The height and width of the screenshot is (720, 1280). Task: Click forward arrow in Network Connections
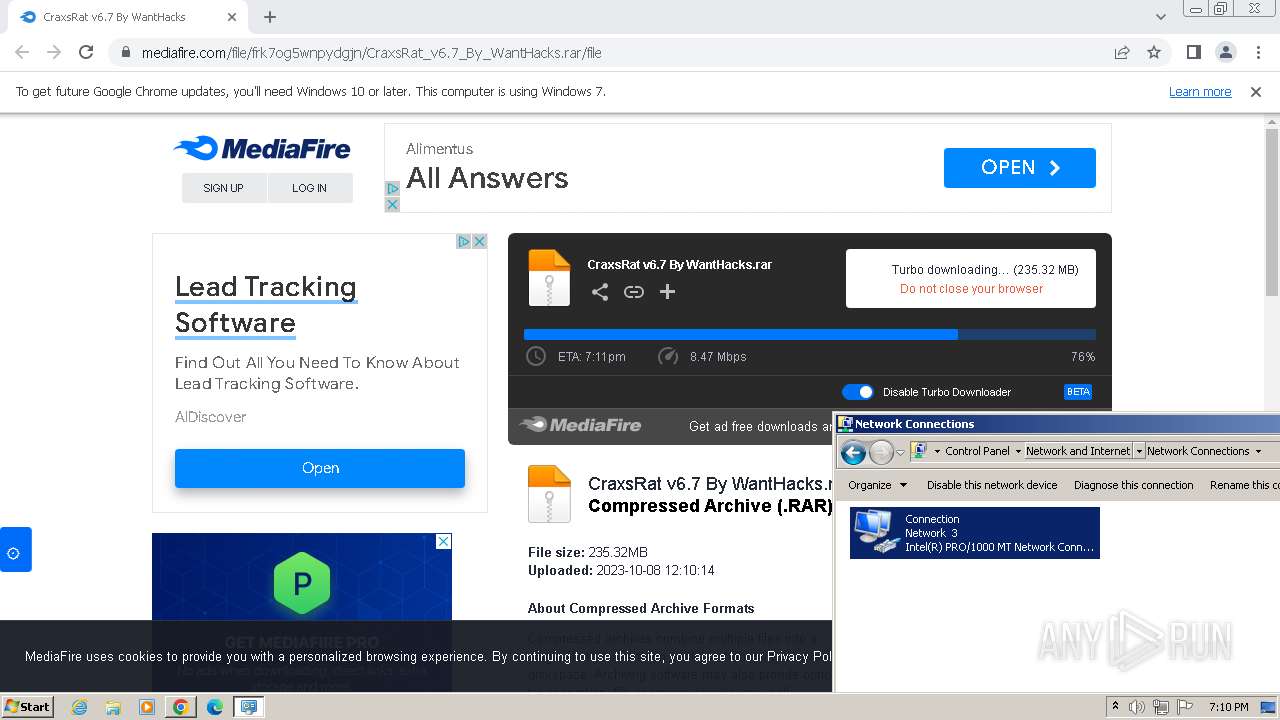(881, 452)
